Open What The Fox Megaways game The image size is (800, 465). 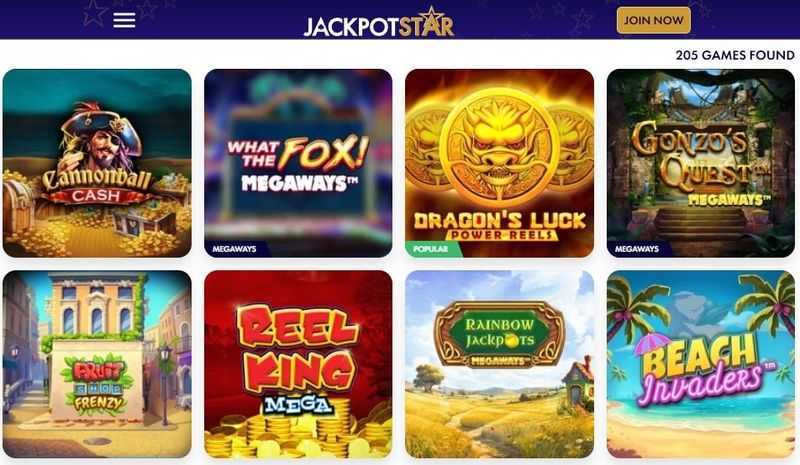coord(298,163)
